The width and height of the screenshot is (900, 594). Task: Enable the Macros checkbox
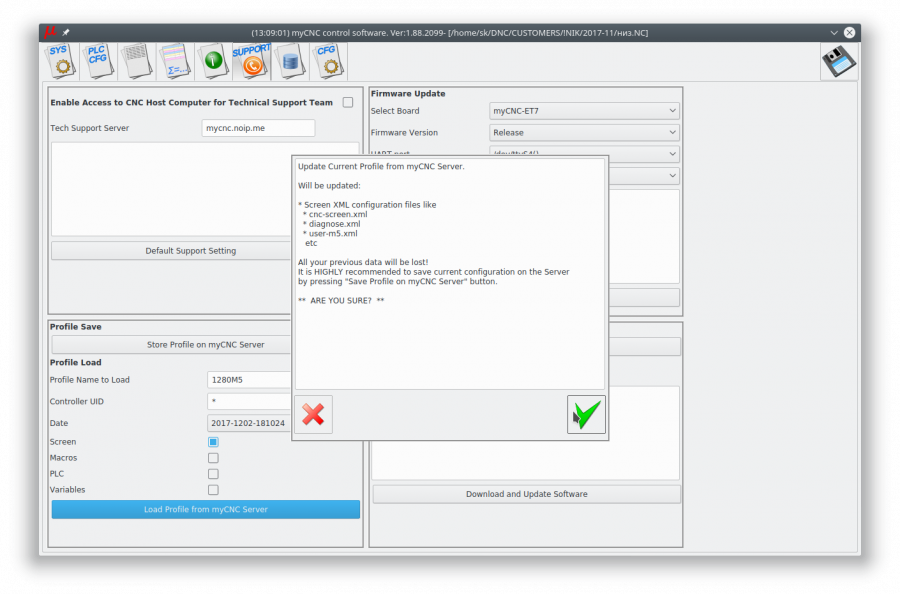click(x=213, y=458)
